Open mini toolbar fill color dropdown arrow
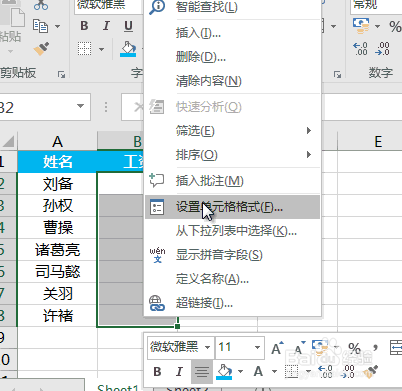The width and height of the screenshot is (402, 391). coord(240,371)
